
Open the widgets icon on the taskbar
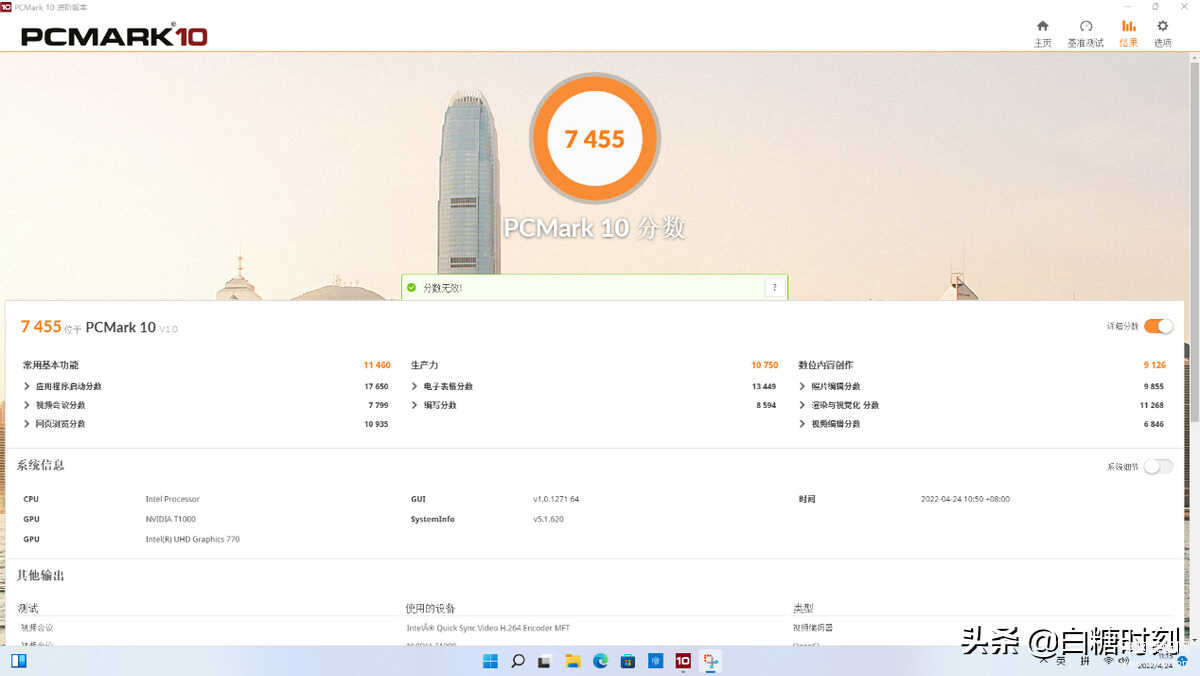19,661
